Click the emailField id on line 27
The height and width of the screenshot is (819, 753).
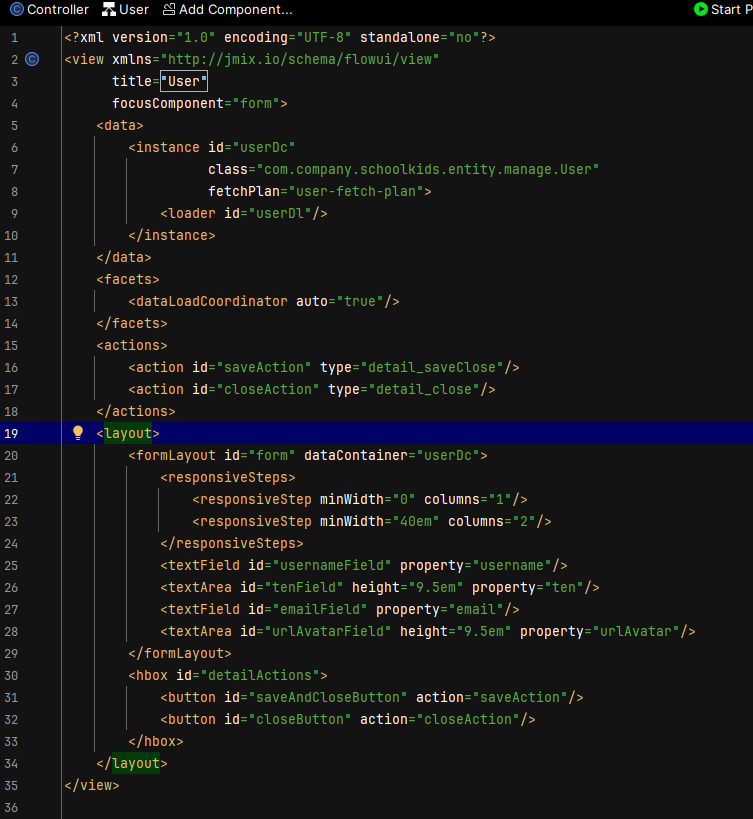(x=320, y=610)
